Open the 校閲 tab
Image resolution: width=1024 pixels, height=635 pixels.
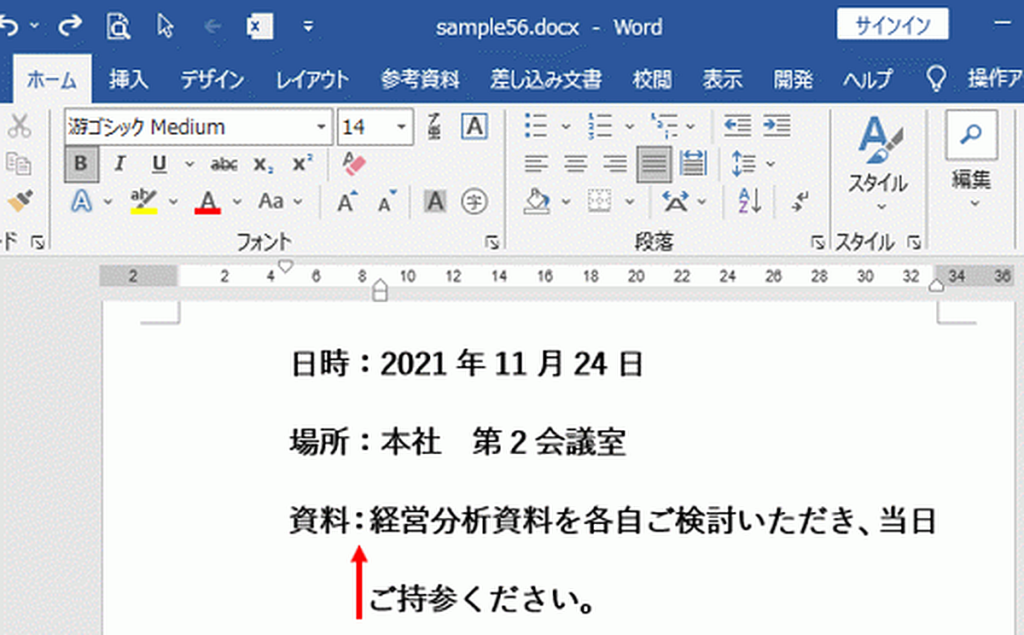[652, 80]
